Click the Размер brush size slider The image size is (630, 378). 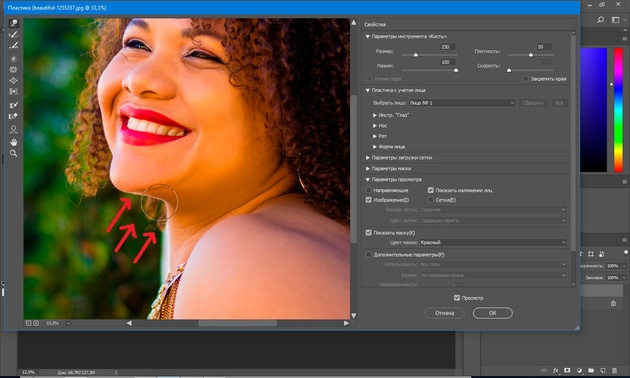pyautogui.click(x=429, y=55)
